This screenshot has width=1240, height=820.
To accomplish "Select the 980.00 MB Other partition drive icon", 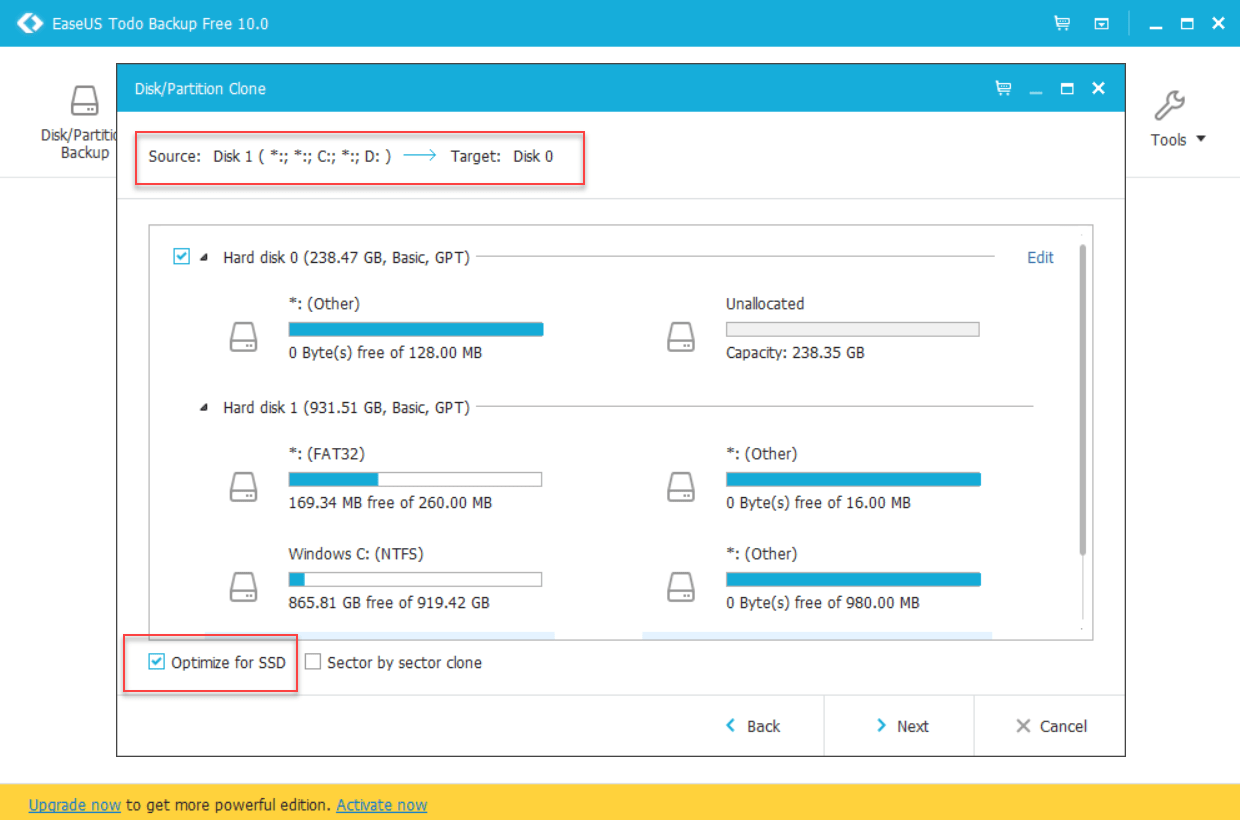I will pyautogui.click(x=681, y=586).
